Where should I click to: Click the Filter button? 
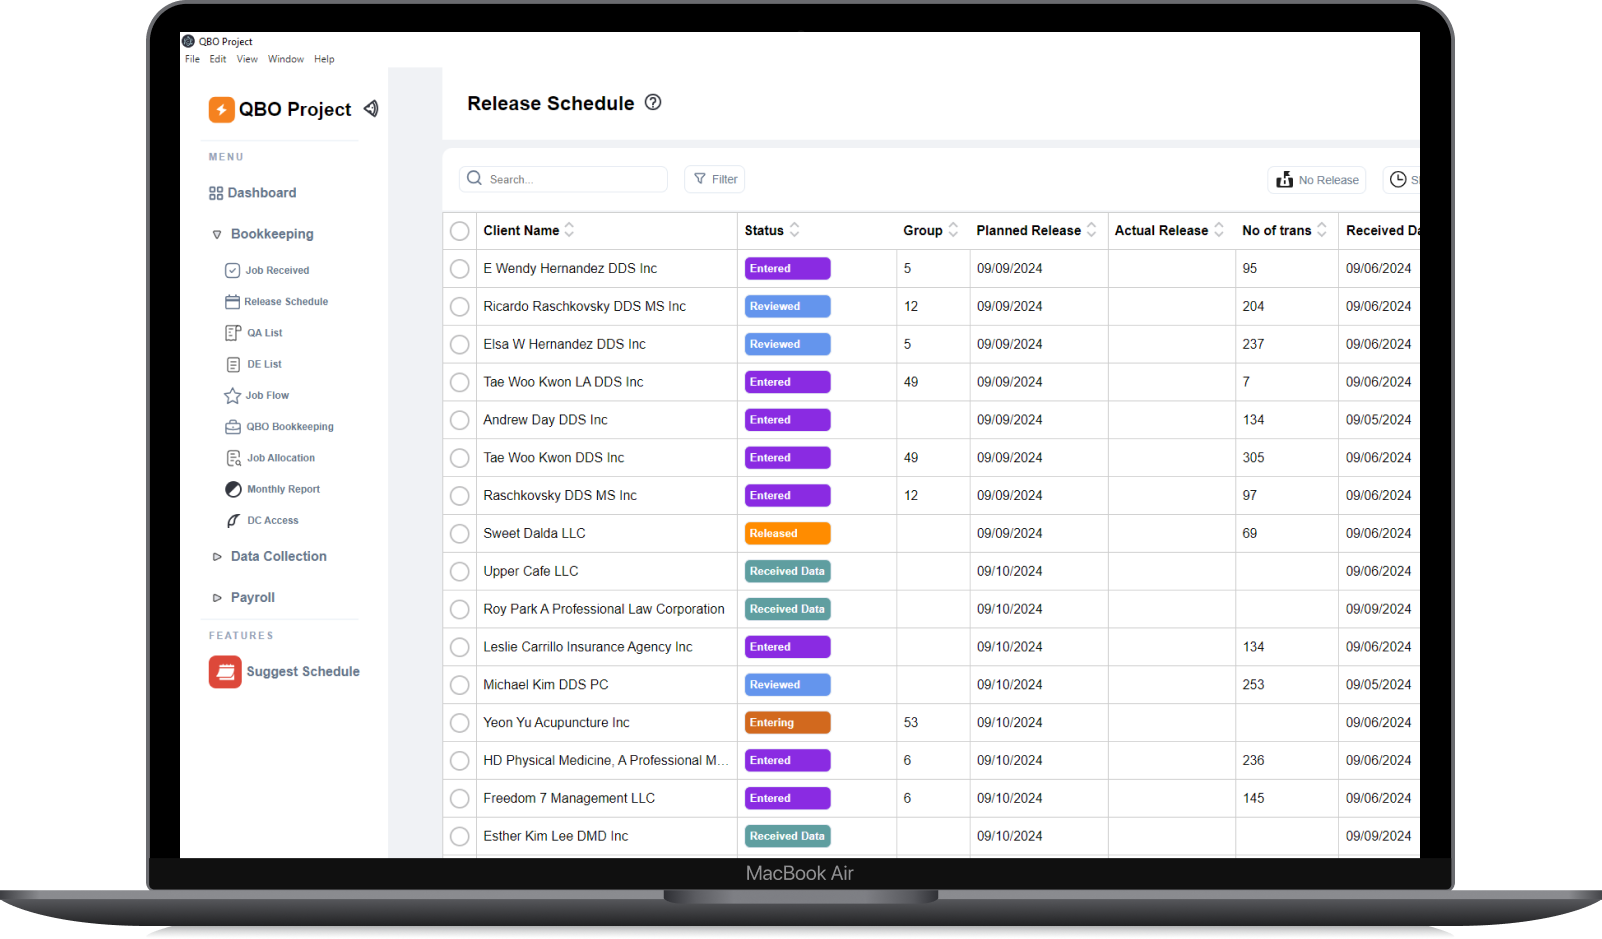pyautogui.click(x=715, y=179)
